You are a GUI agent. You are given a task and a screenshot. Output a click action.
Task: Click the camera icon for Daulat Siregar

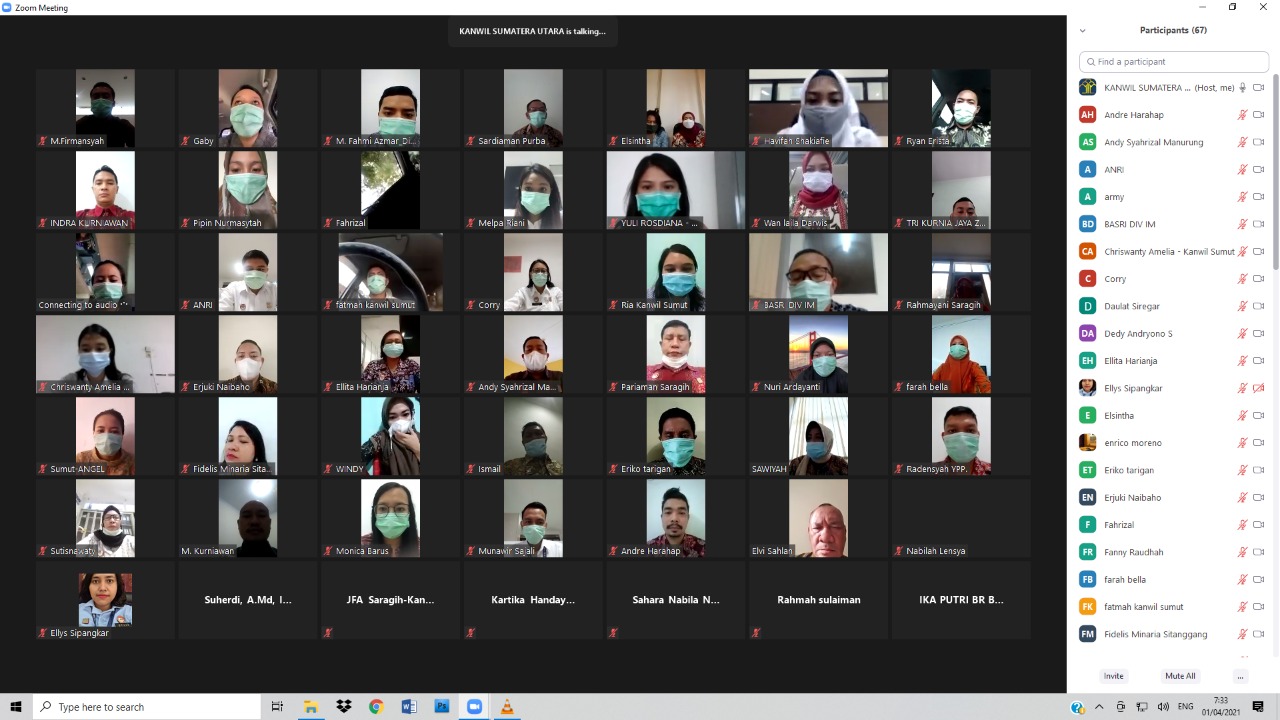click(1259, 306)
